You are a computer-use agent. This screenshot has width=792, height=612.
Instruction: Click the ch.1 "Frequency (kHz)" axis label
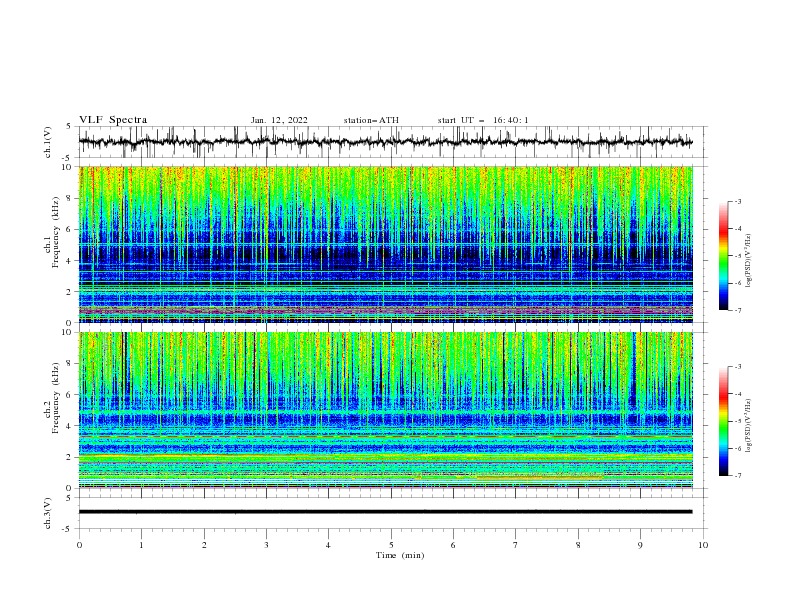[x=57, y=233]
